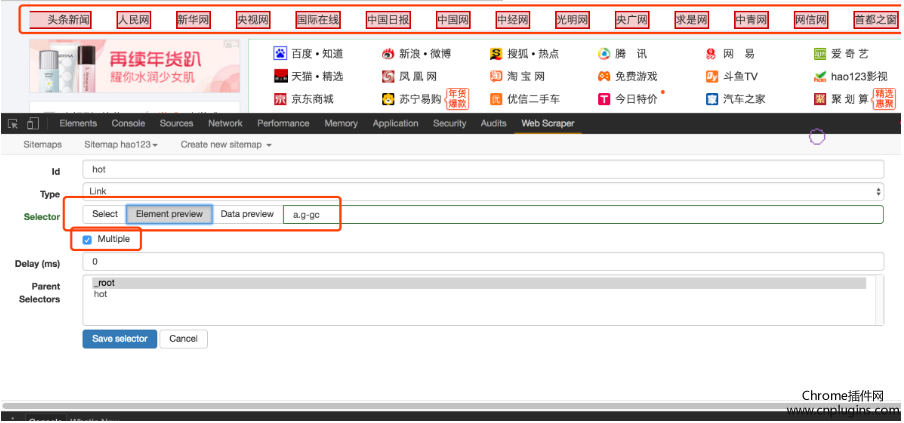
Task: Click the Tencent icon
Action: pos(604,54)
